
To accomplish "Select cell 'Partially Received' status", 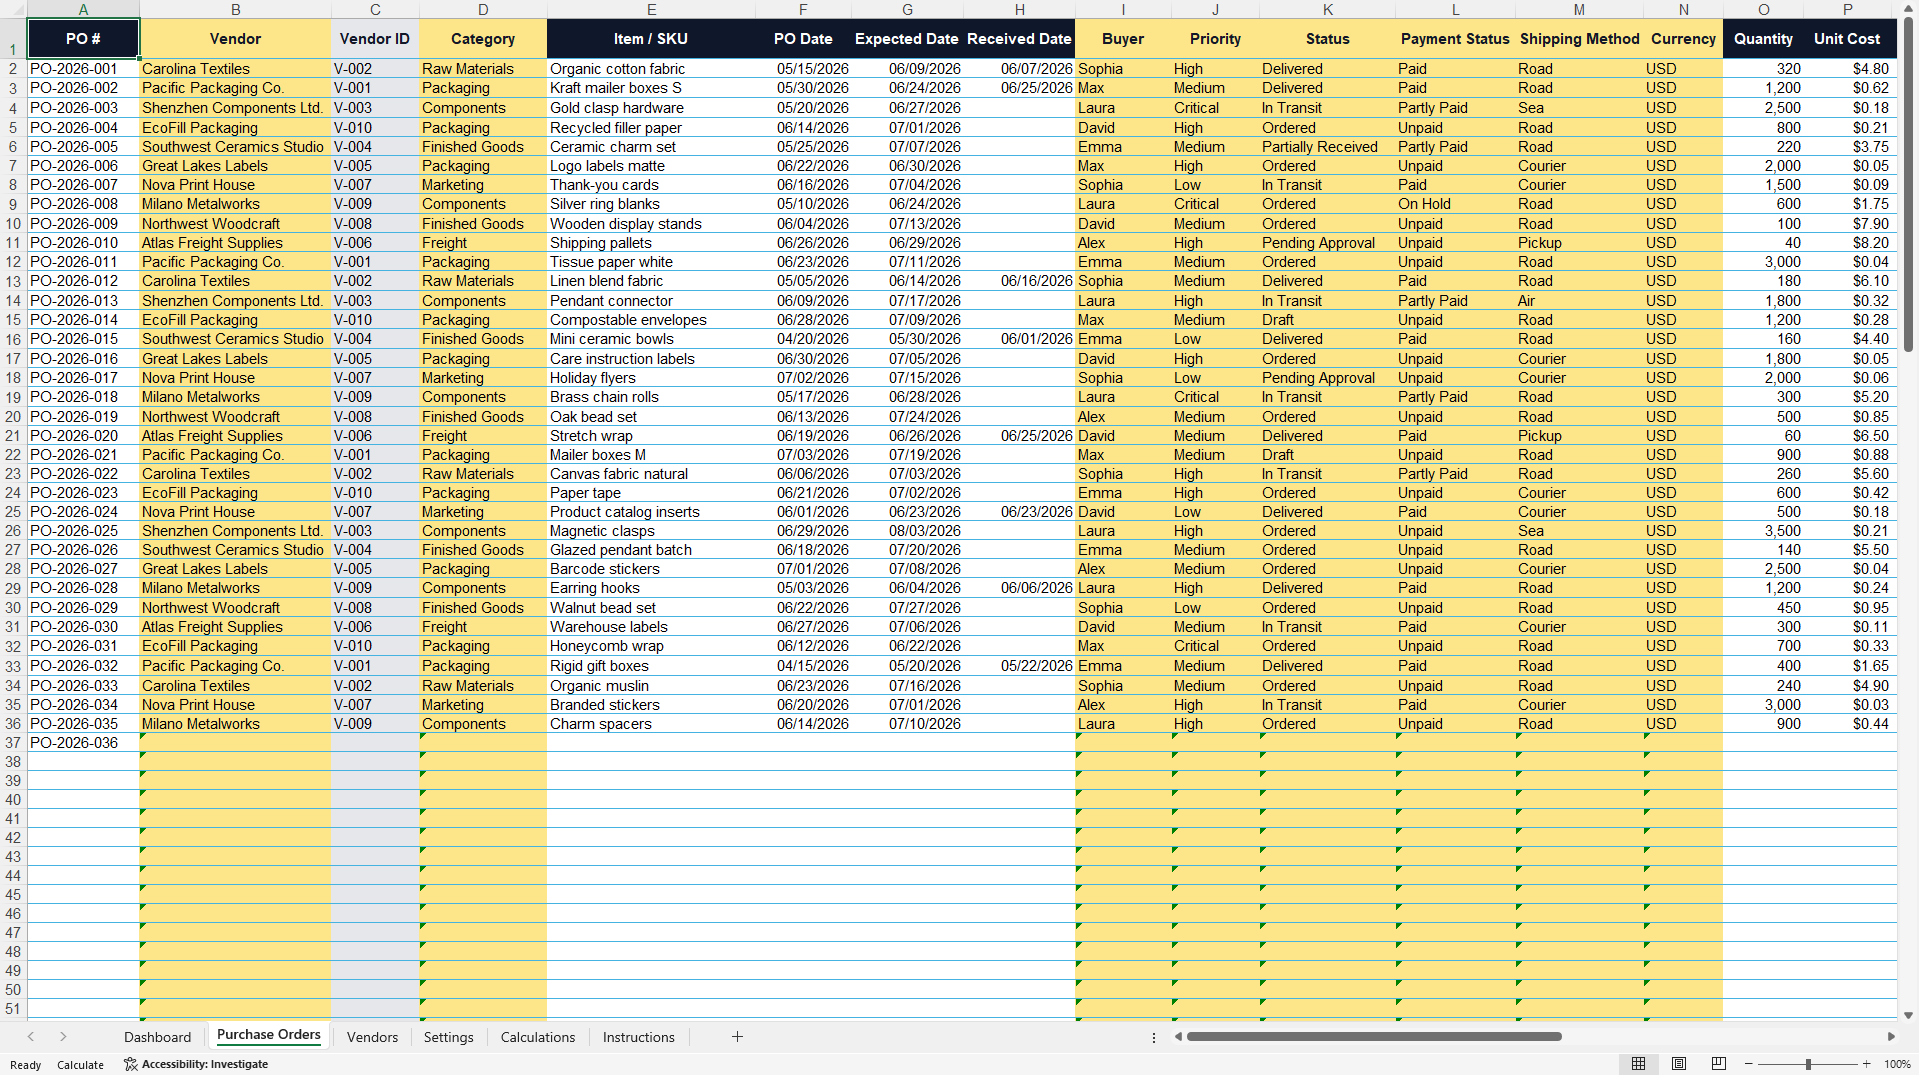I will (x=1327, y=147).
